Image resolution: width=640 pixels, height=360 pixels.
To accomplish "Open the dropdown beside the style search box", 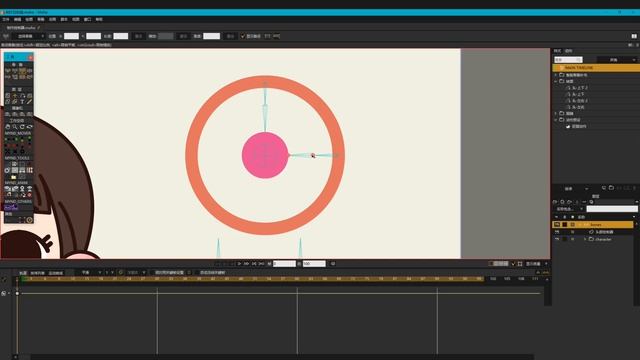I will click(x=617, y=60).
